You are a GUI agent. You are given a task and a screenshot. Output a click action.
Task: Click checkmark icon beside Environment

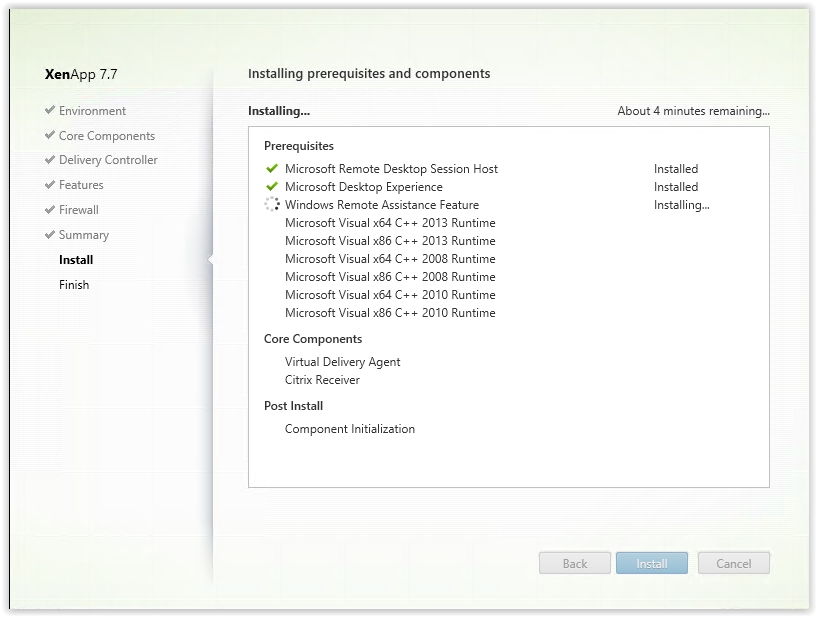tap(50, 110)
